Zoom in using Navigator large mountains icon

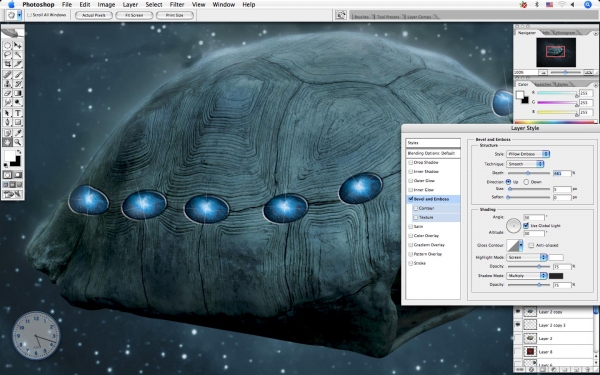(588, 72)
